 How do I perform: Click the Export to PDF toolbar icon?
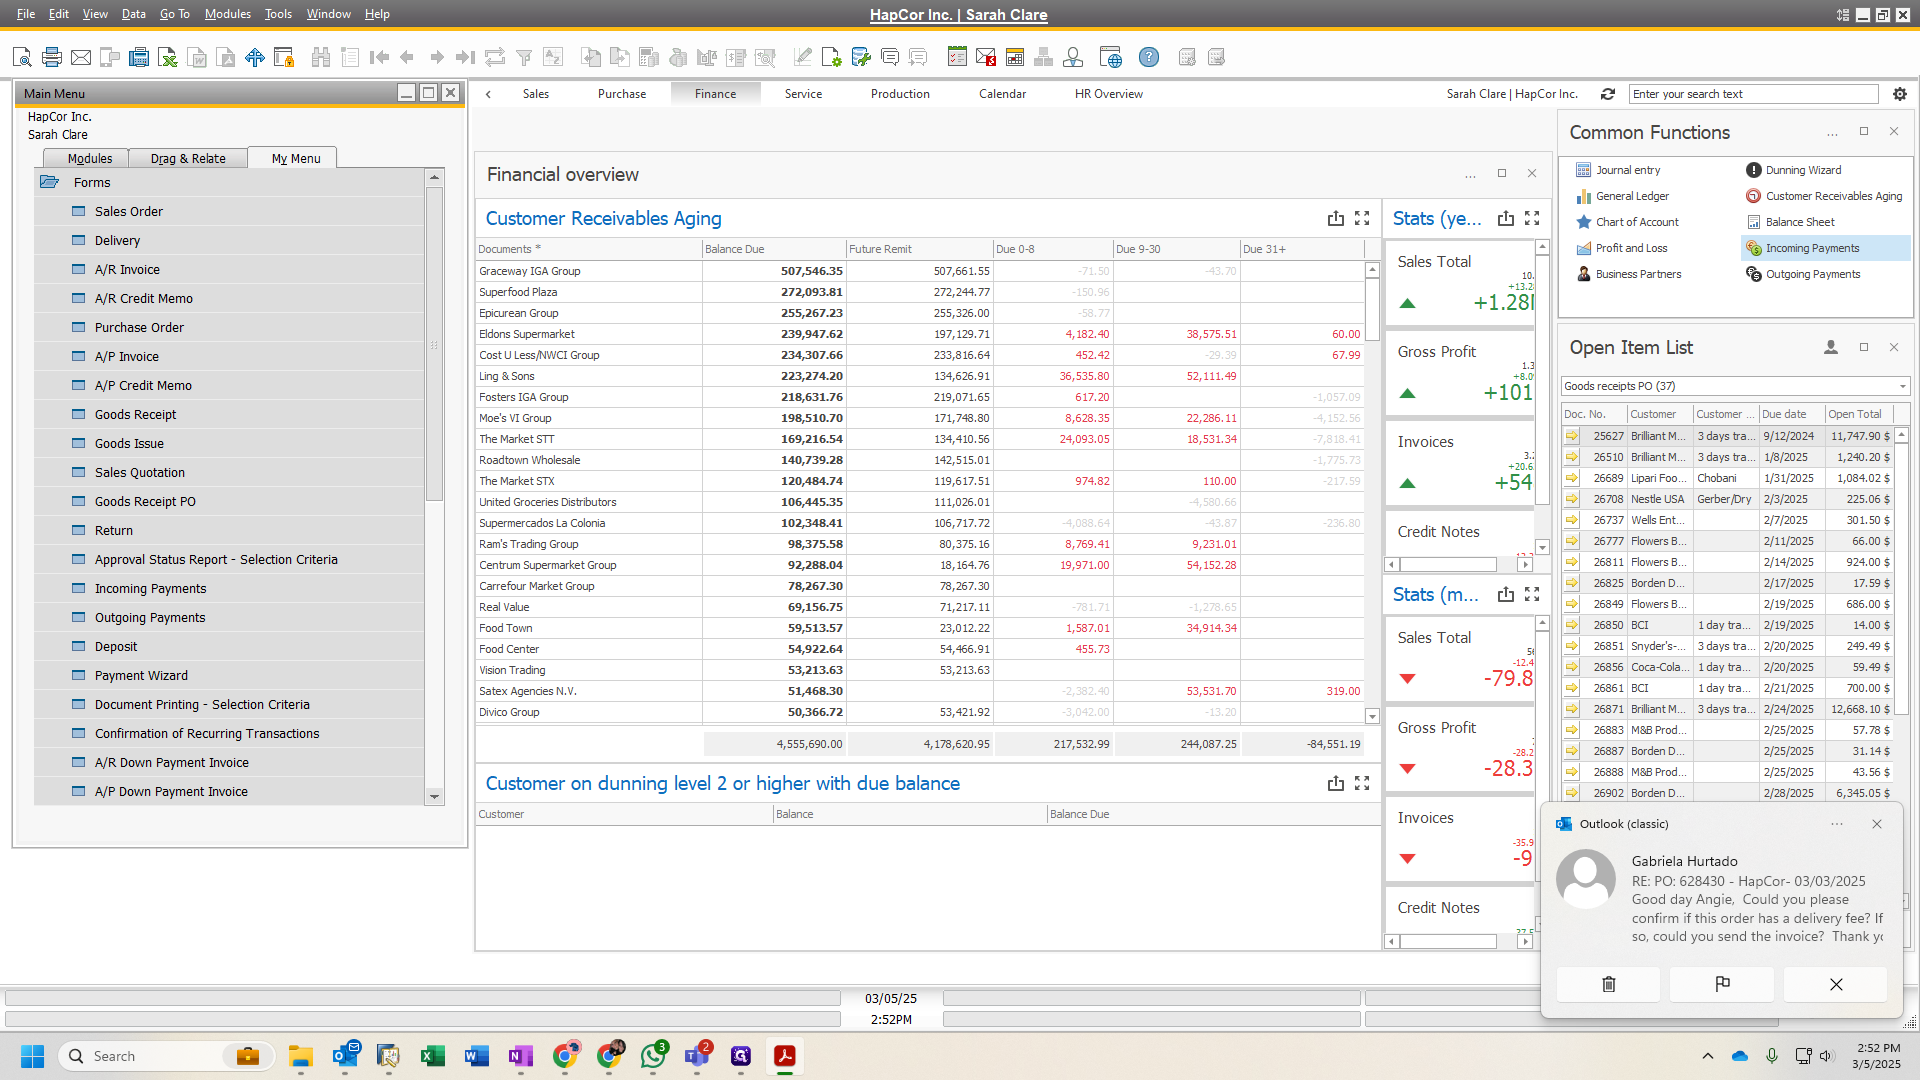point(226,57)
